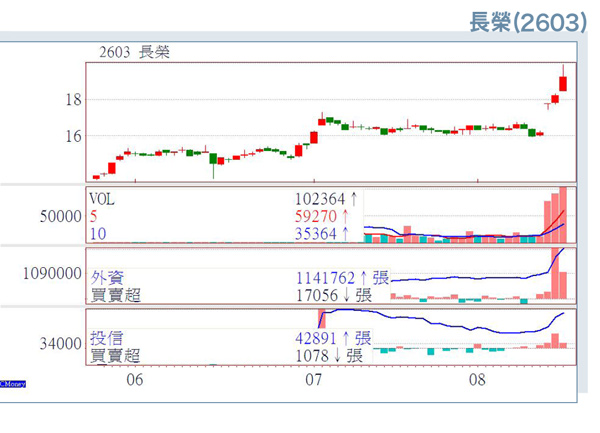600x433 pixels.
Task: Click the 06 month marker on time axis
Action: pyautogui.click(x=134, y=381)
